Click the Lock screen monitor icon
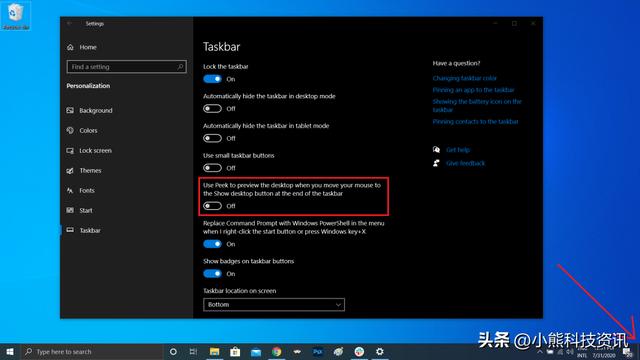 tap(70, 151)
